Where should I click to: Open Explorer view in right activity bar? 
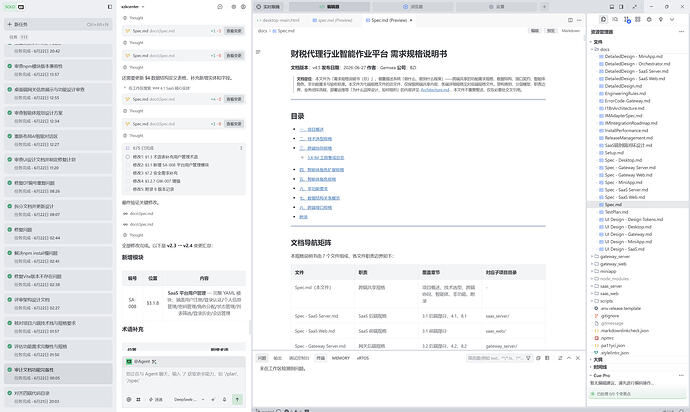coord(603,19)
